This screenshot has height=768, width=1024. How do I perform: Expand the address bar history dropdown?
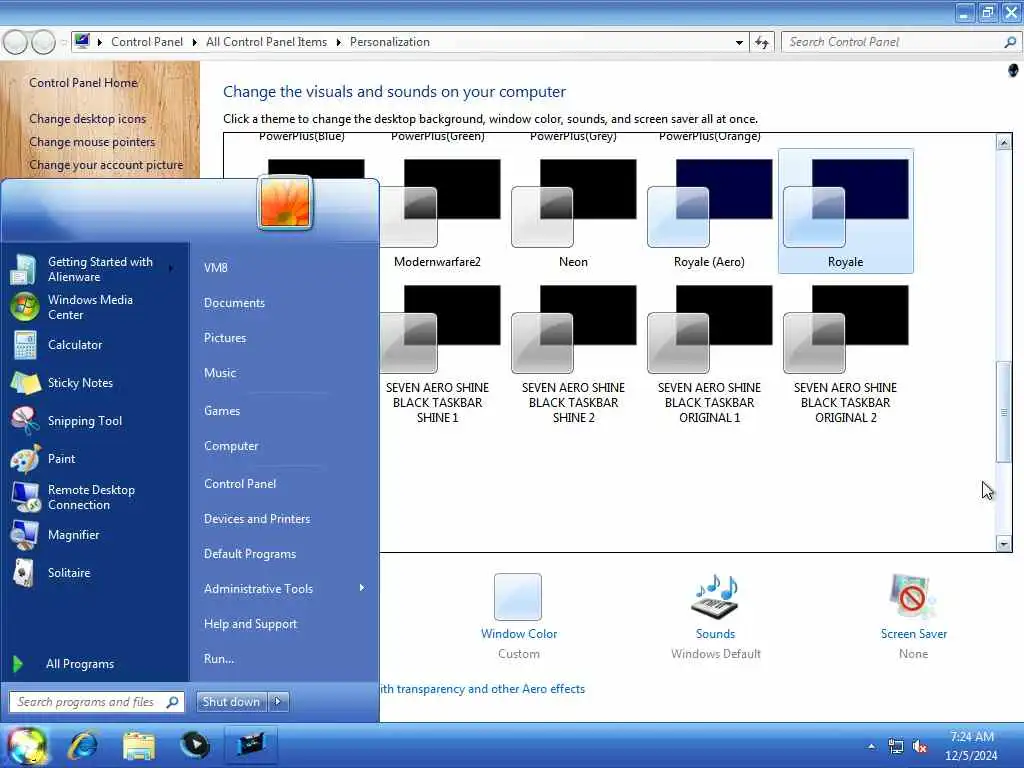click(739, 42)
